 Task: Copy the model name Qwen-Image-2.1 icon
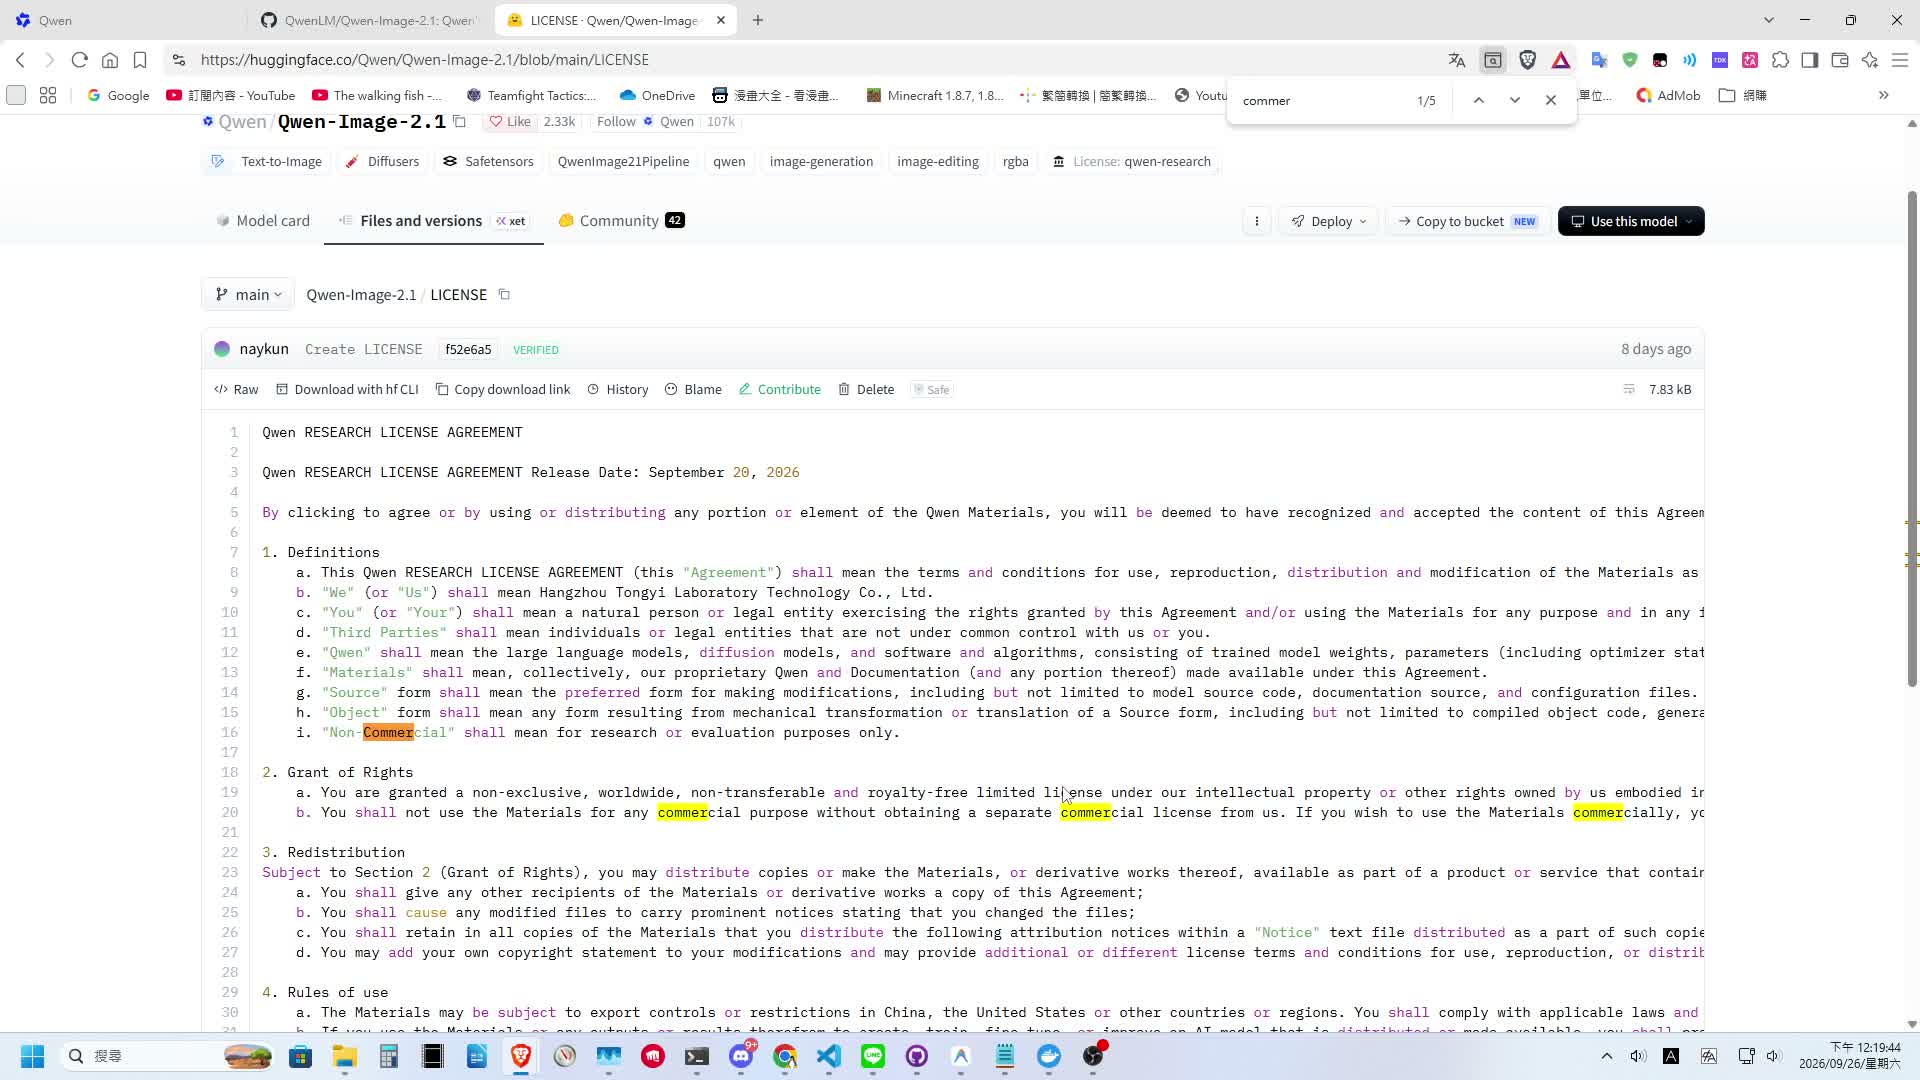pos(460,121)
